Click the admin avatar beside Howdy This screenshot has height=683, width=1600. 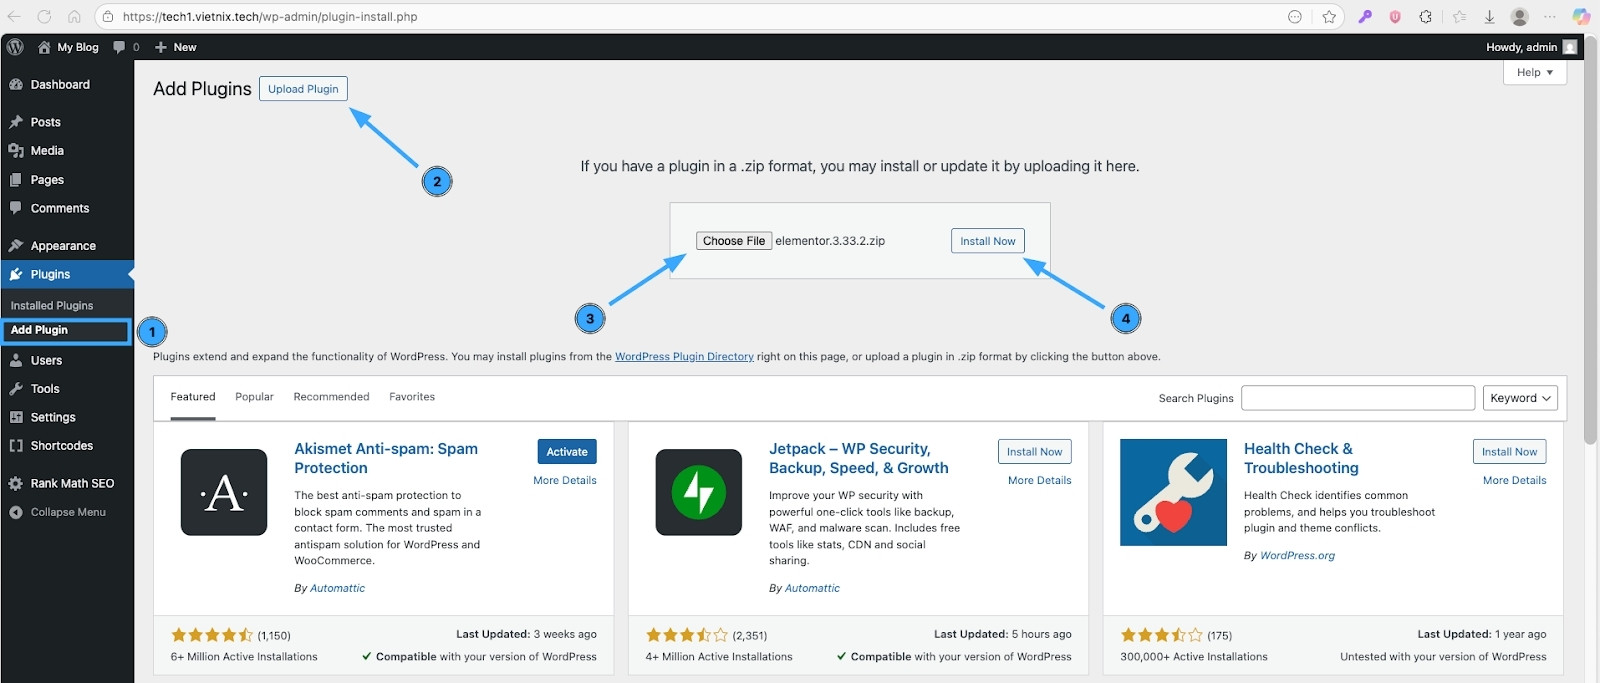click(x=1570, y=47)
